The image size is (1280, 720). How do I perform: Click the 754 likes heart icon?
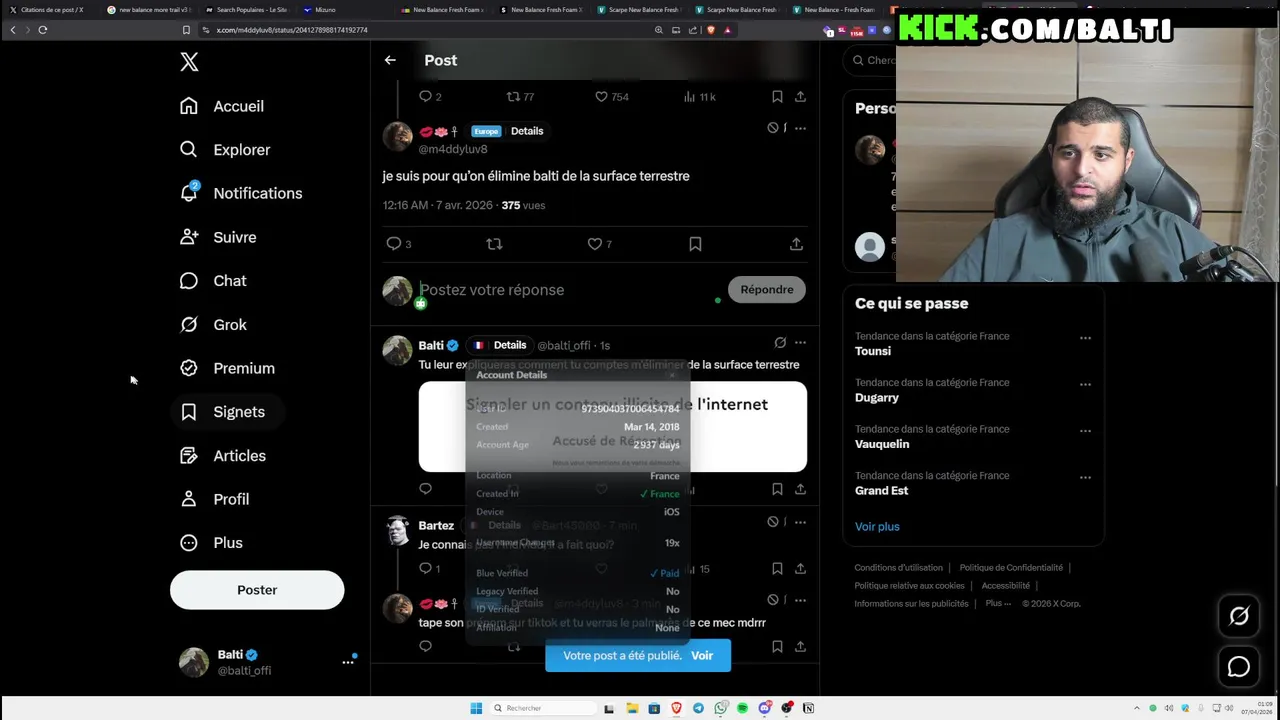(x=601, y=97)
